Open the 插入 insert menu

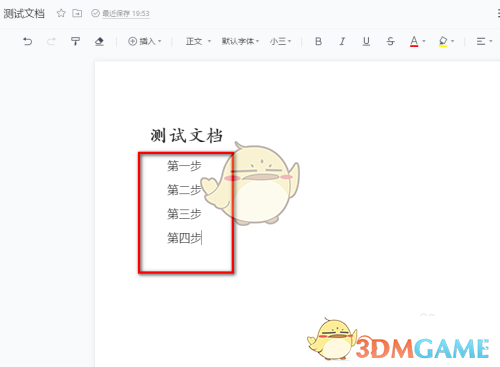(145, 41)
